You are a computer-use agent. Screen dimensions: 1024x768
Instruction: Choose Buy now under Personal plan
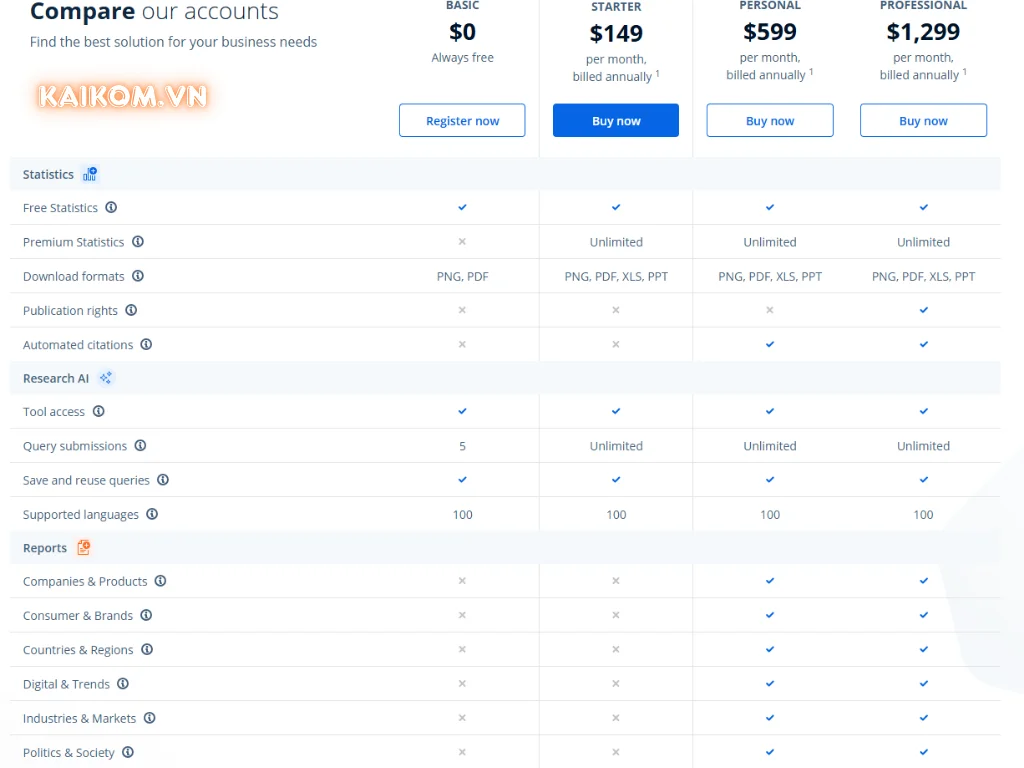[x=769, y=121]
